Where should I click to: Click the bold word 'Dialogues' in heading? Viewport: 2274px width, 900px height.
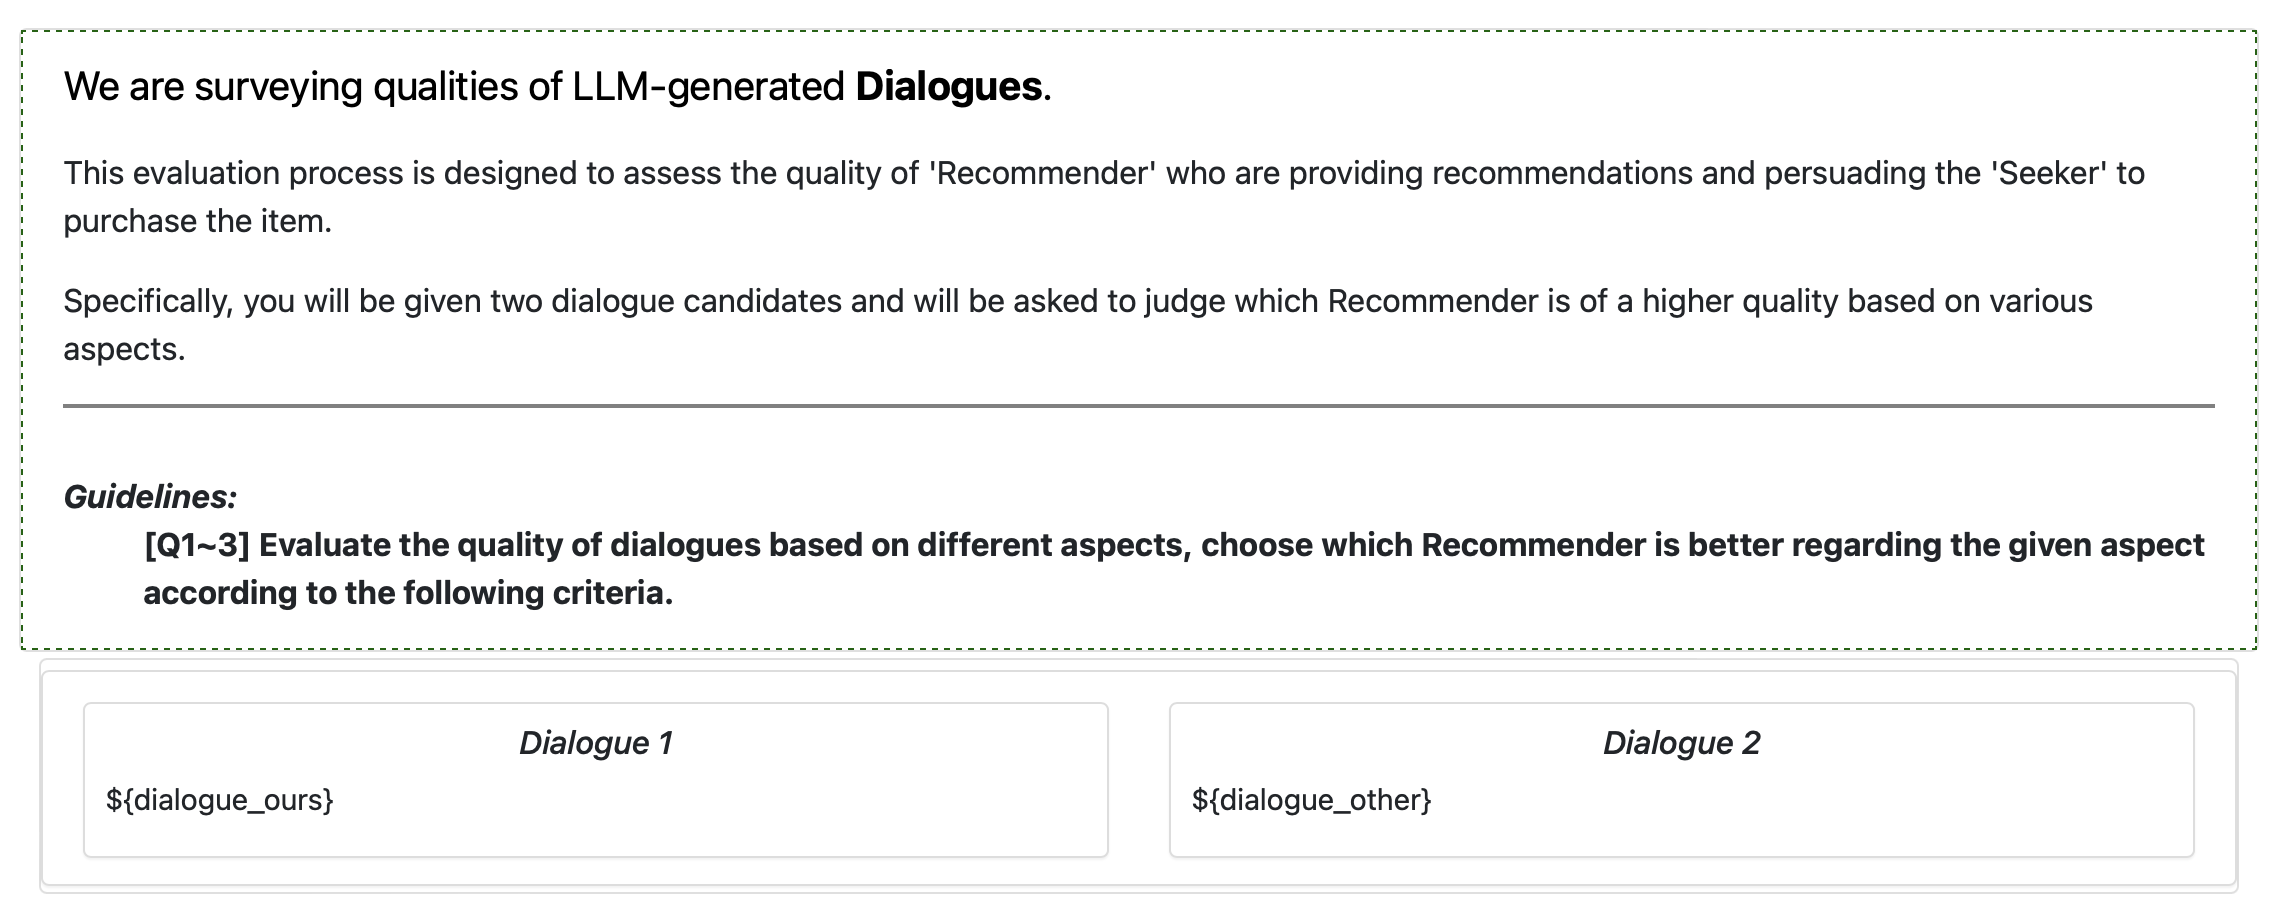pyautogui.click(x=948, y=87)
